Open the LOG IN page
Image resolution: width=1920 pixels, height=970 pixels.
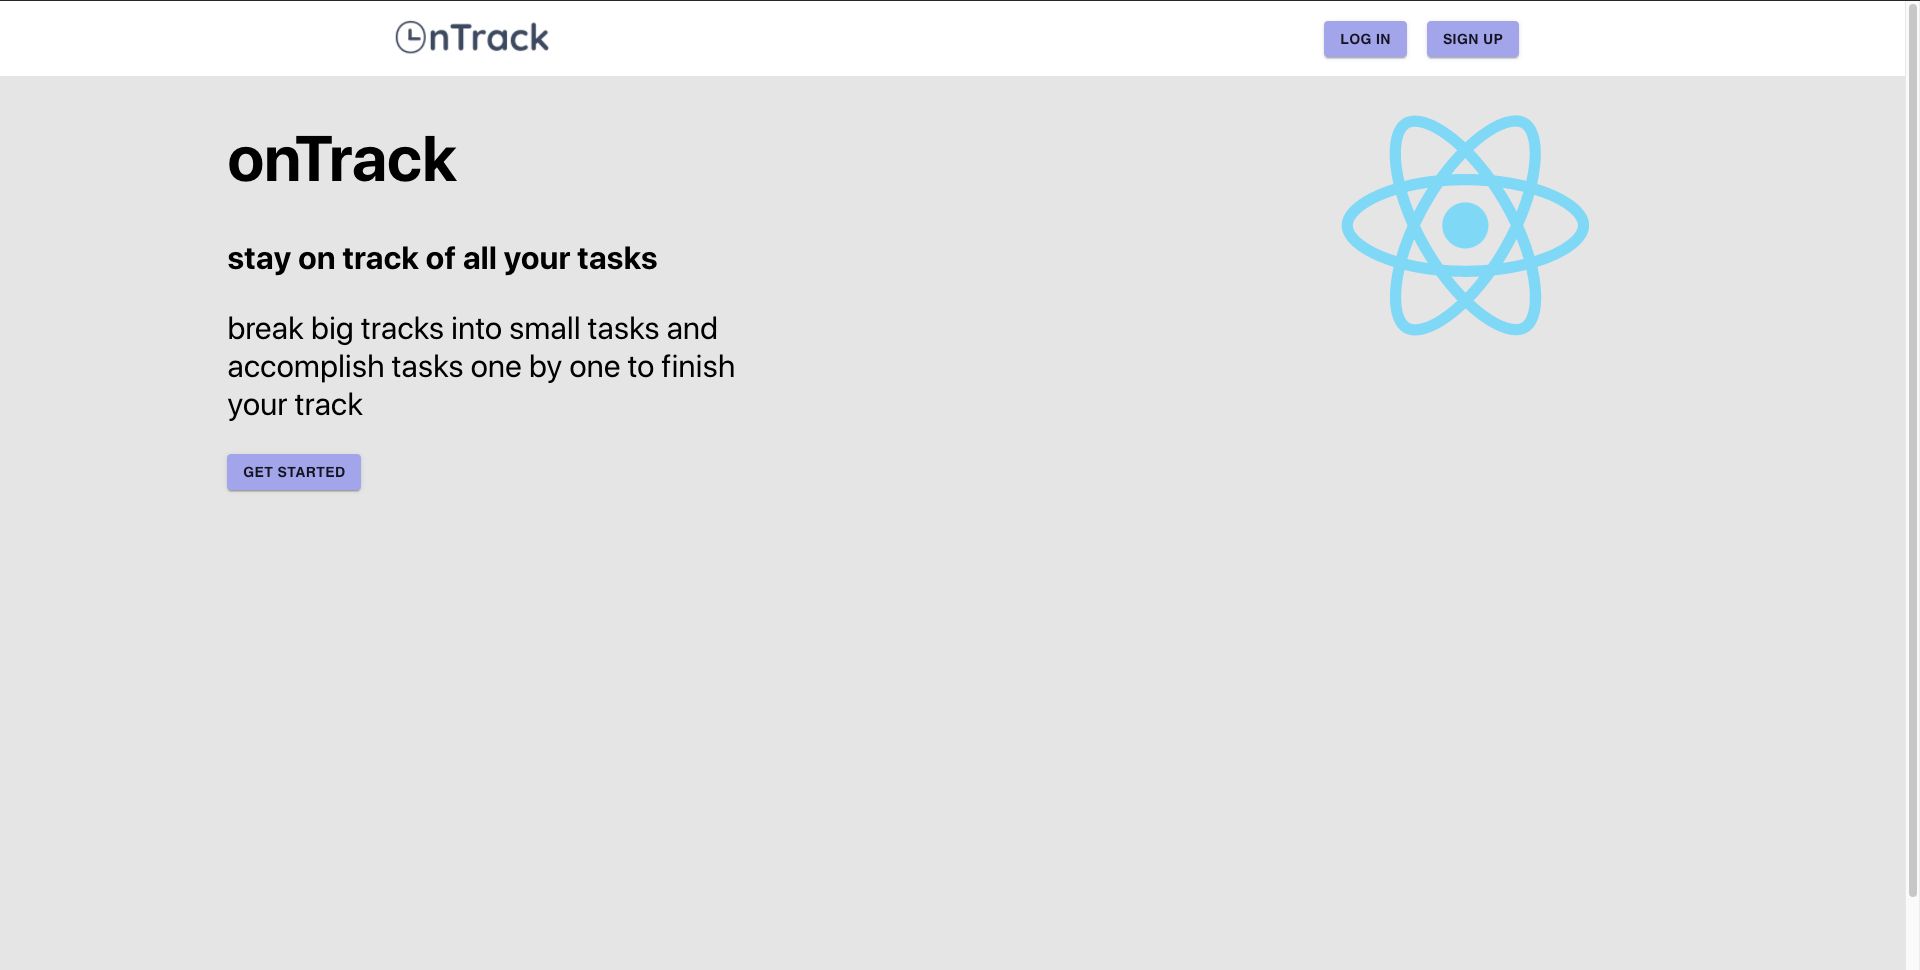[x=1365, y=39]
